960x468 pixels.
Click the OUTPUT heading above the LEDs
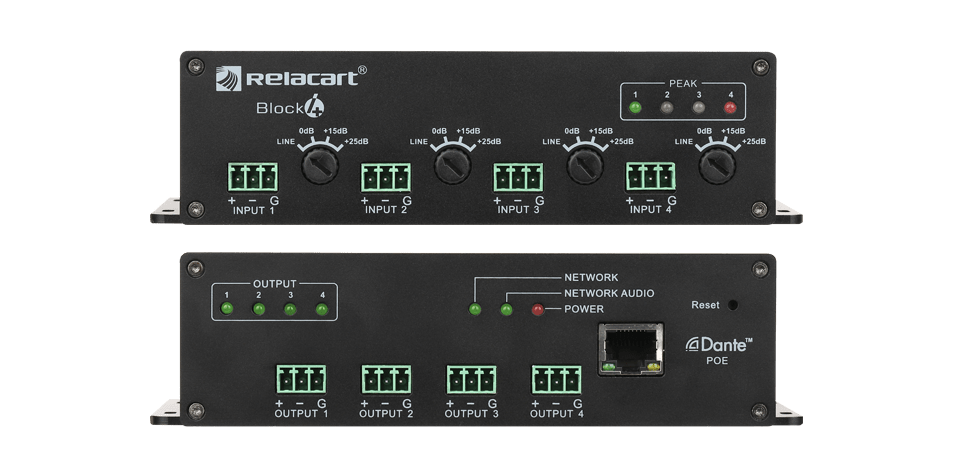point(275,284)
